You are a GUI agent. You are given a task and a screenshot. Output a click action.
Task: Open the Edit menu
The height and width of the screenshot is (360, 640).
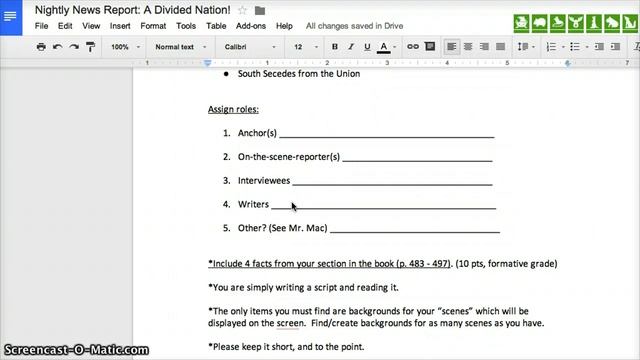pos(65,26)
